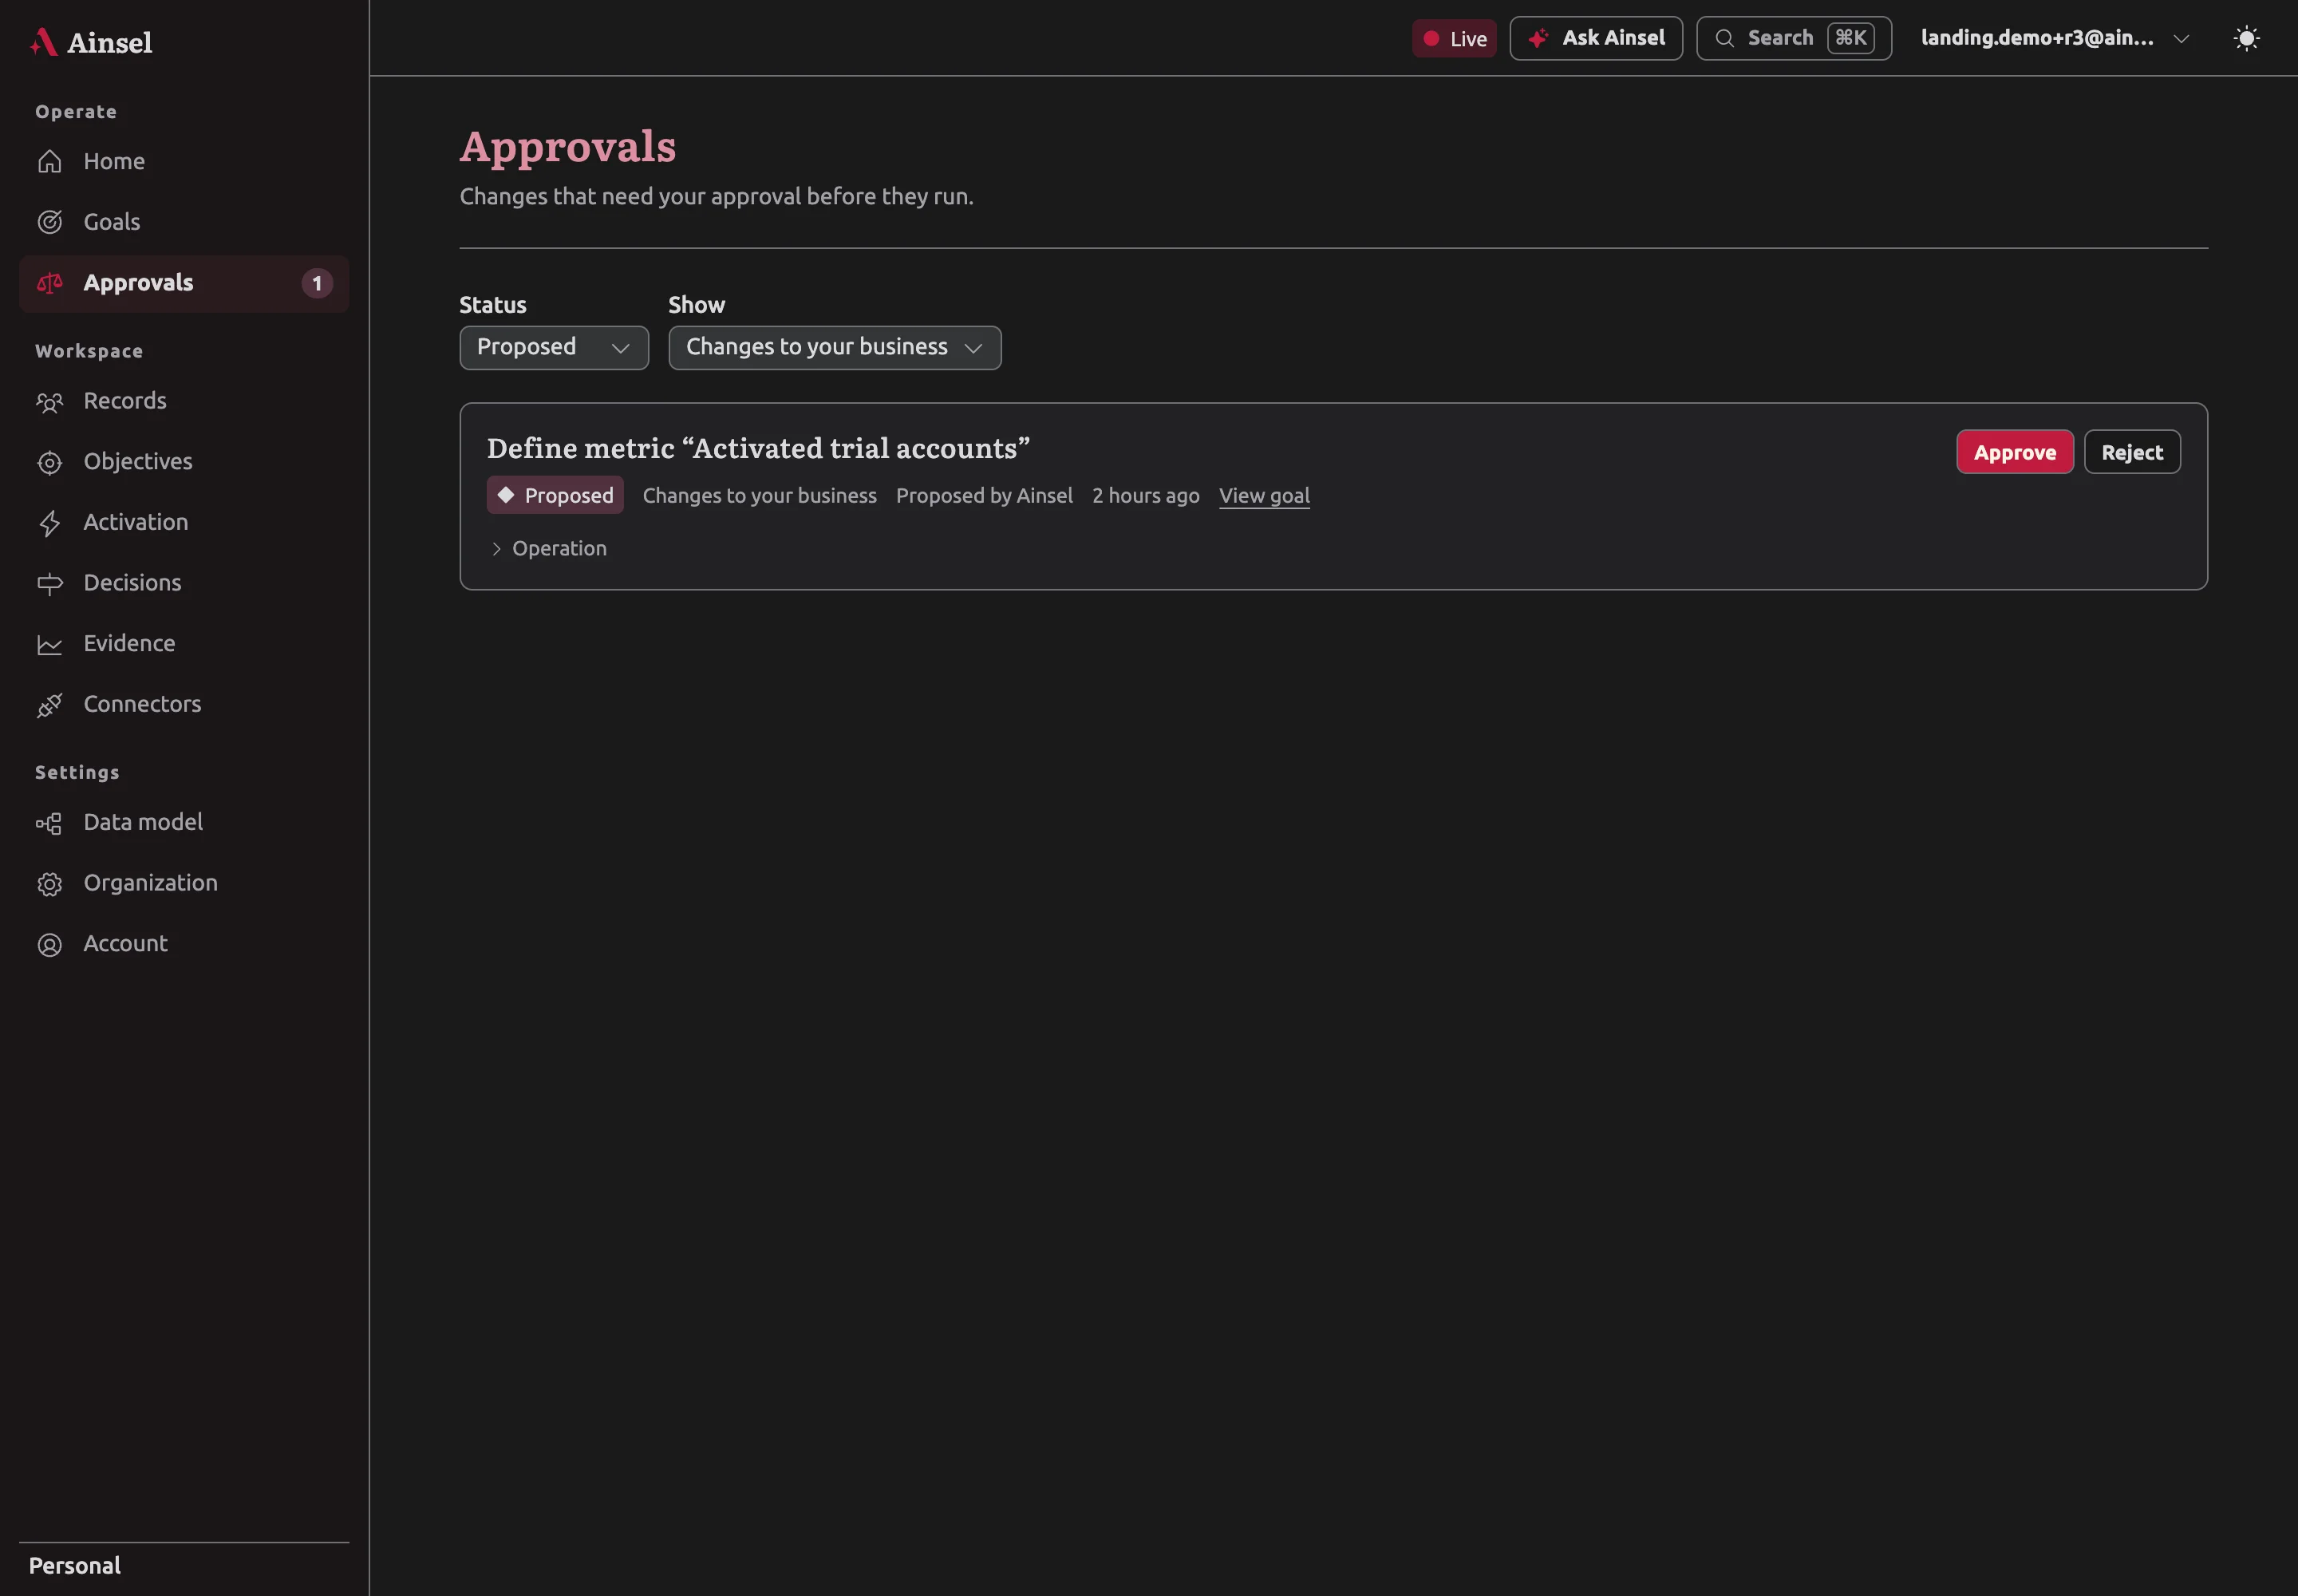
Task: Click the 'Proposed by Ainsel' text
Action: click(984, 495)
